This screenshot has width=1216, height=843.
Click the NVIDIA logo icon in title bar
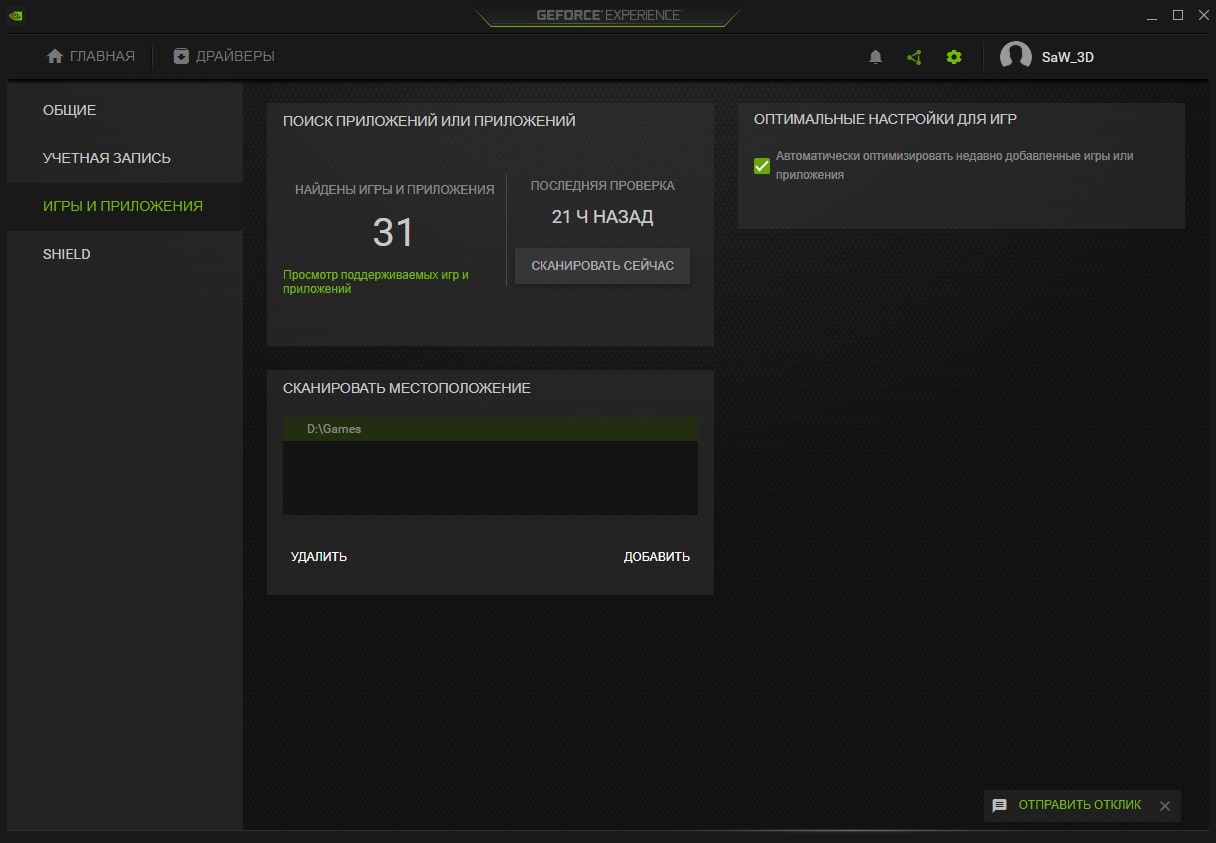click(17, 15)
